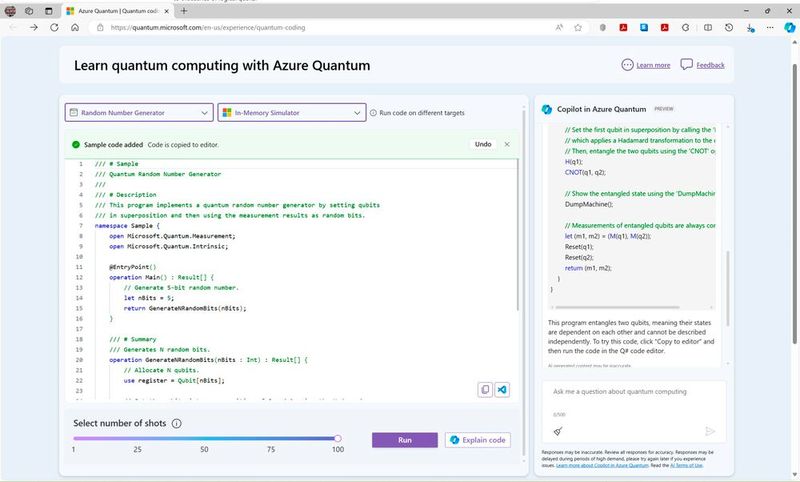800x482 pixels.
Task: Click 'CNOT(q1, q2);' in Copilot code
Action: 585,172
